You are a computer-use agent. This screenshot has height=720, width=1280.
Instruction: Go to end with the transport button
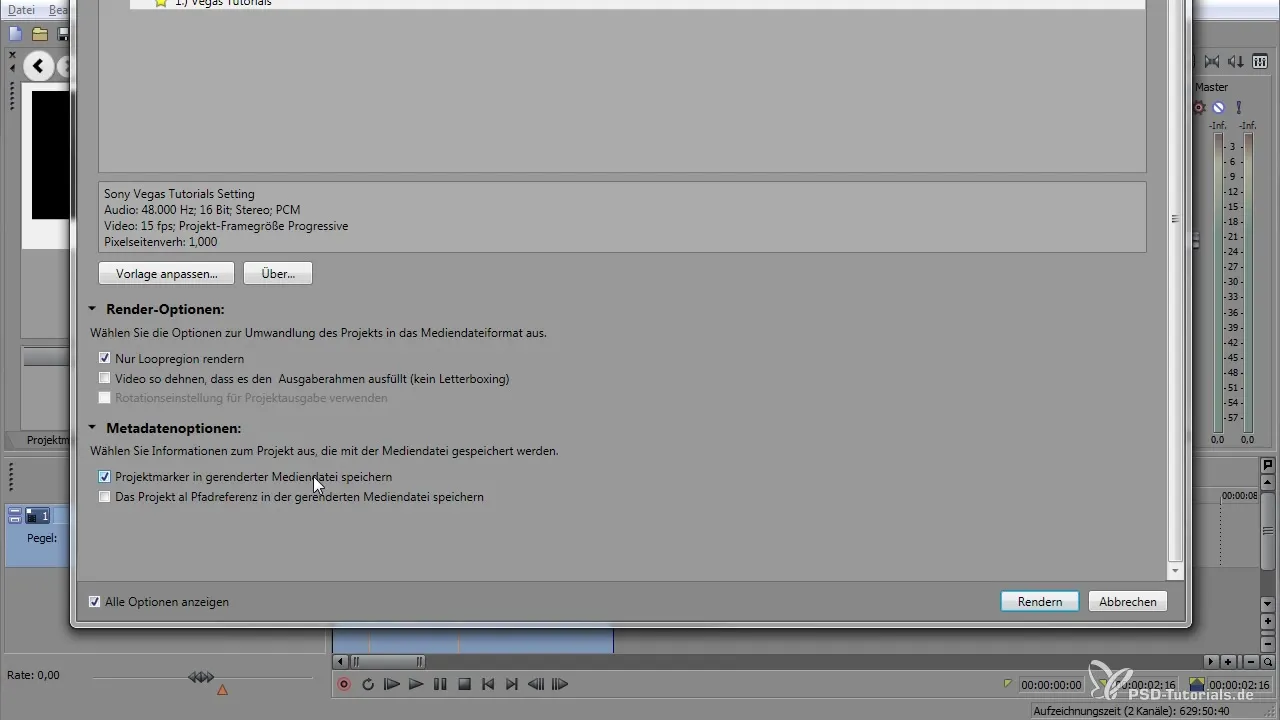pos(512,684)
